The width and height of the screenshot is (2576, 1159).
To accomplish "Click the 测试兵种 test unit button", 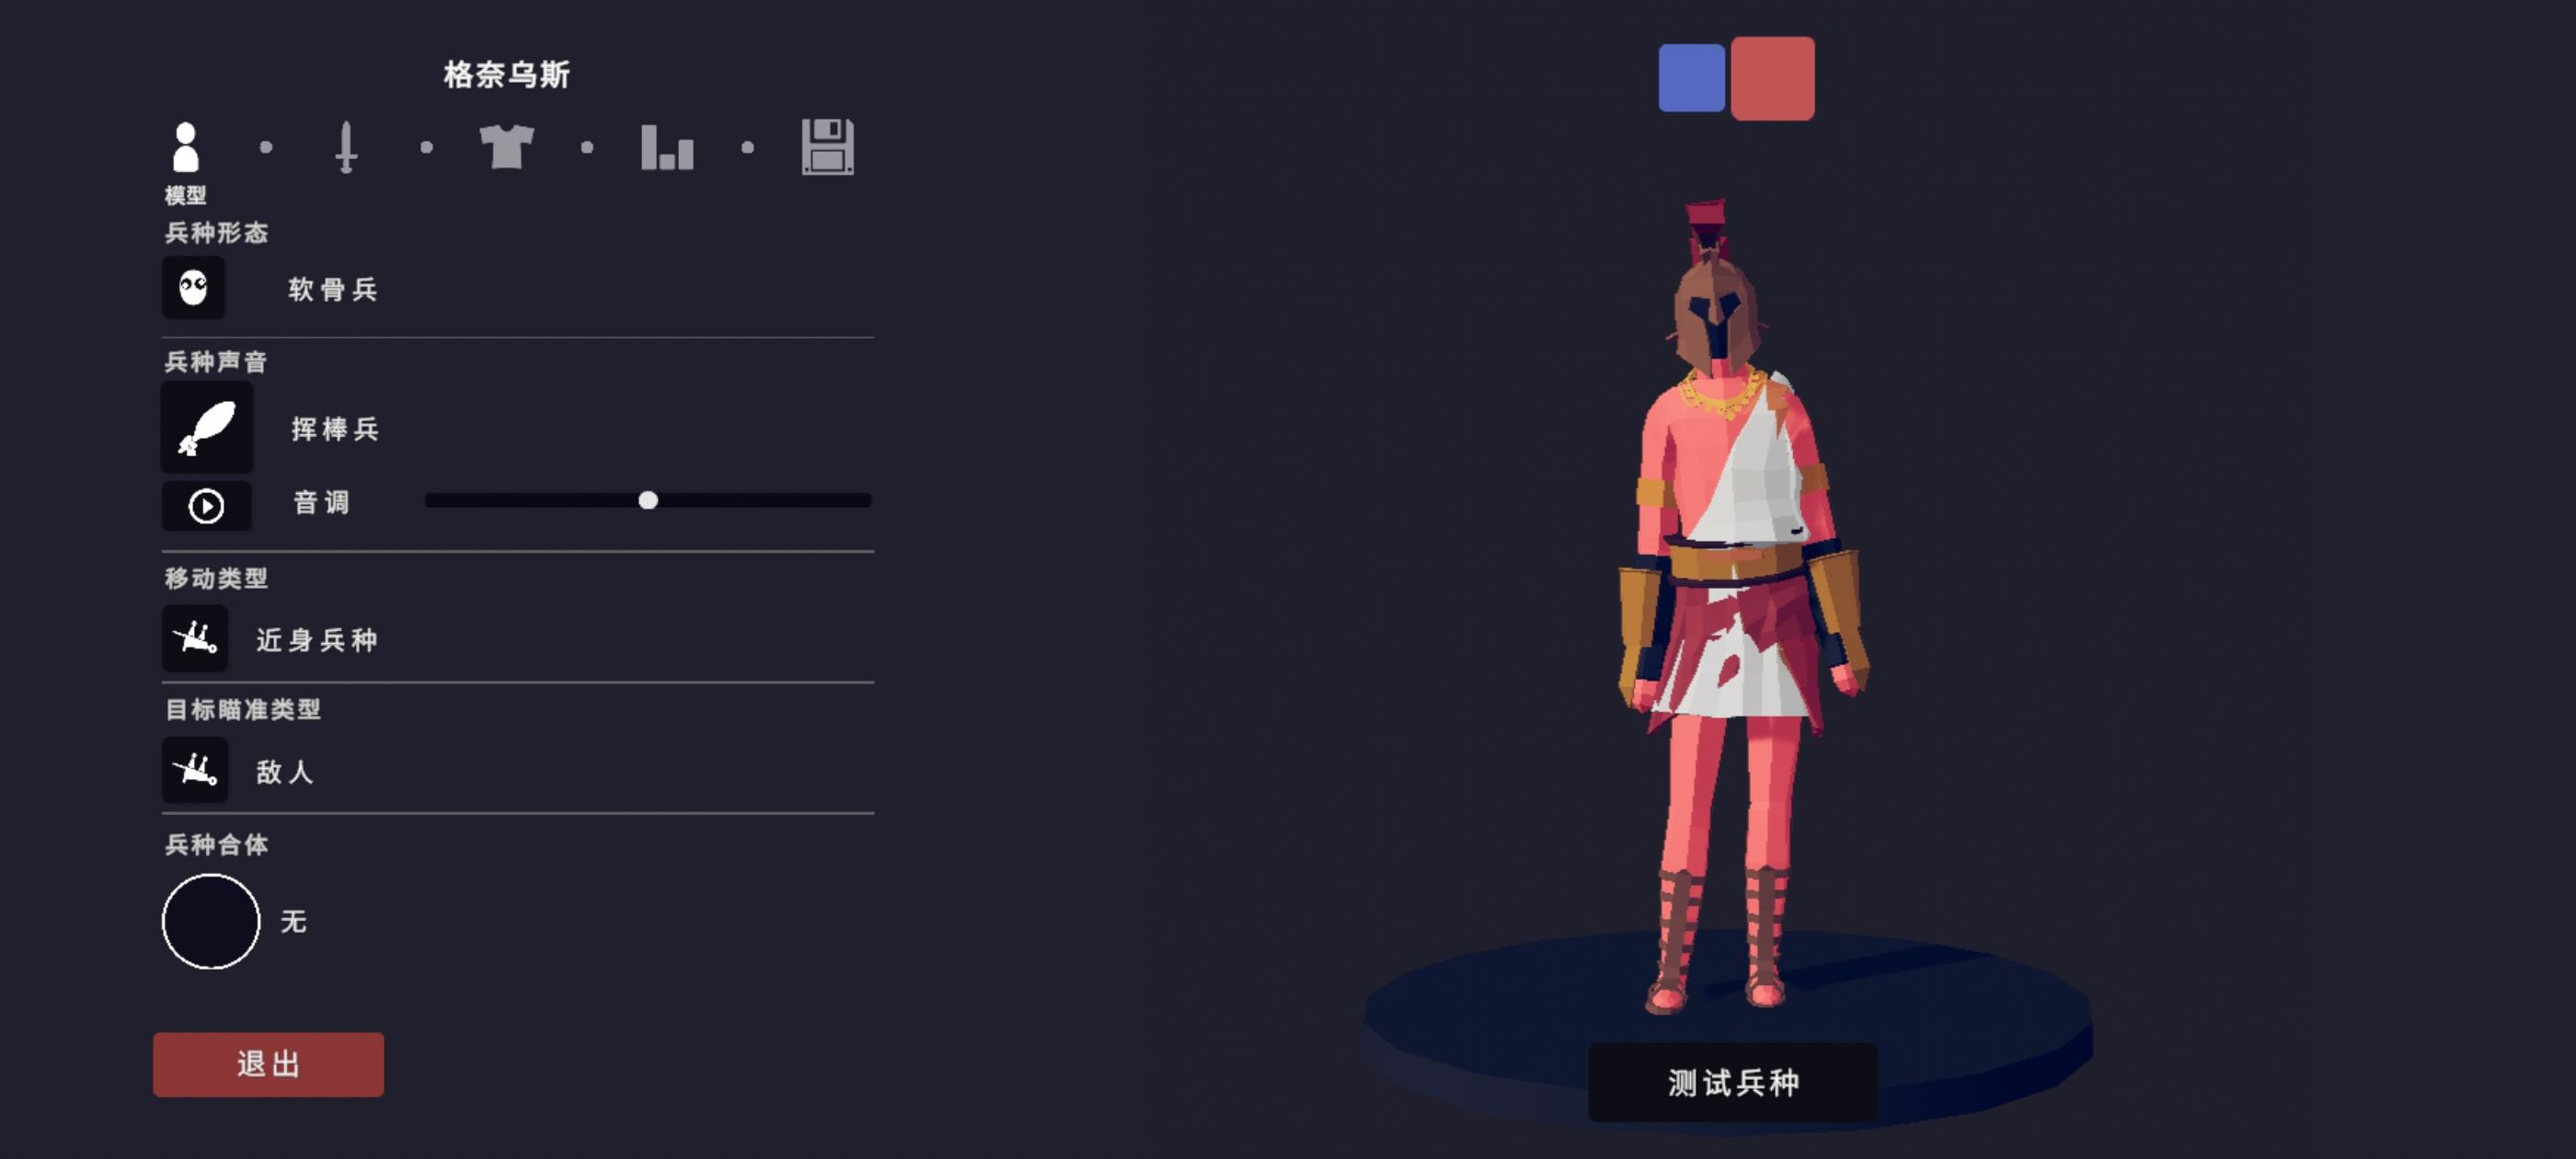I will tap(1732, 1082).
